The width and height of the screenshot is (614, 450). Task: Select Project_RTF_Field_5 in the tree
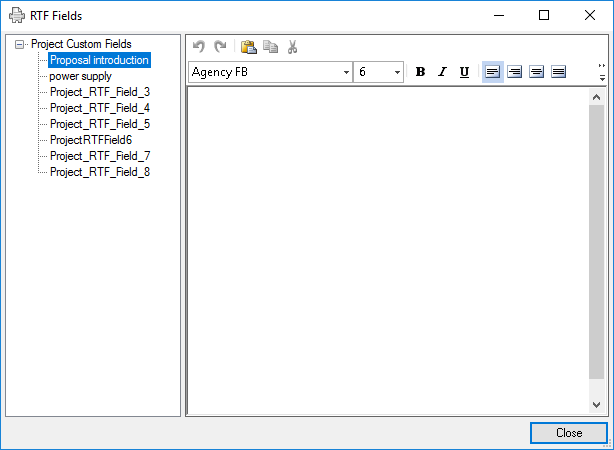[x=99, y=124]
